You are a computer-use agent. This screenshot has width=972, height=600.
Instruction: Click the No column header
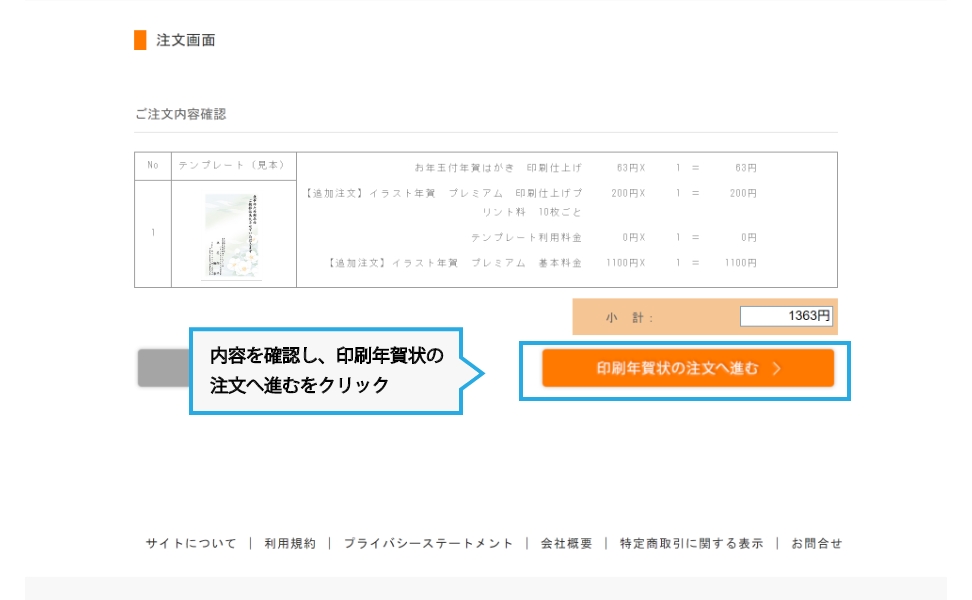[x=153, y=165]
